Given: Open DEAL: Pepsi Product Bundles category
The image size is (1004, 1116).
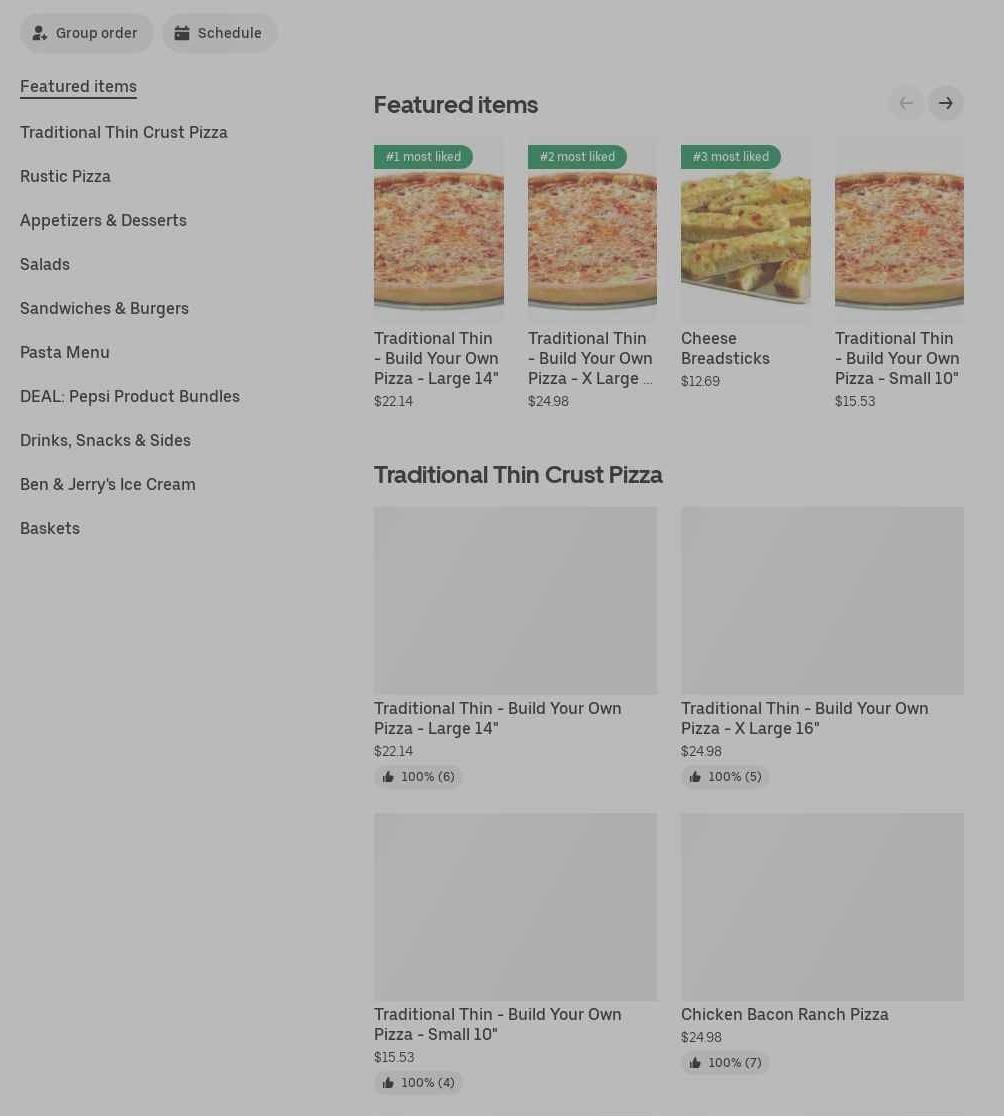Looking at the screenshot, I should click(x=130, y=396).
